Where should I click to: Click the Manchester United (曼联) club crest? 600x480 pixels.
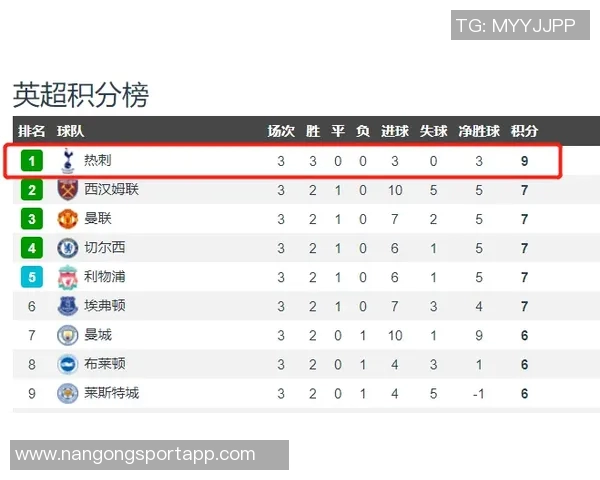[x=67, y=219]
